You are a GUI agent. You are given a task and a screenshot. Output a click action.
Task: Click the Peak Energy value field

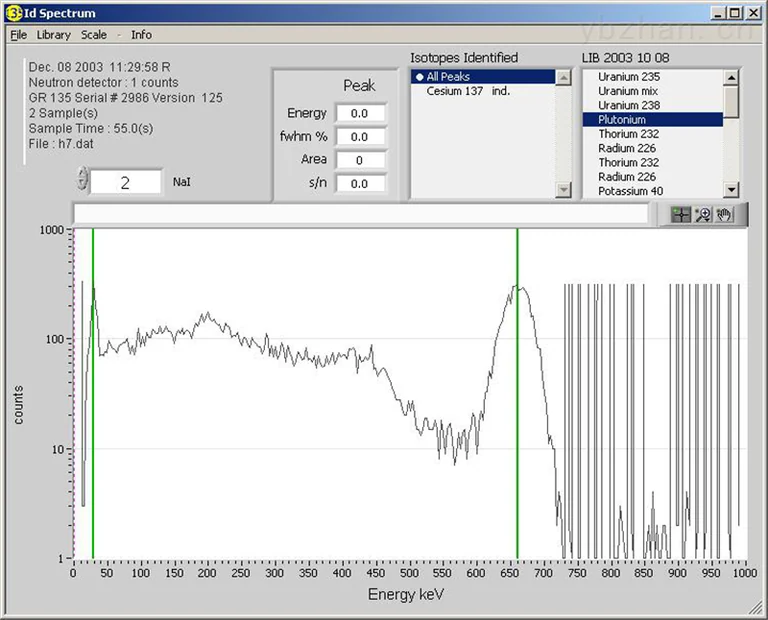360,113
